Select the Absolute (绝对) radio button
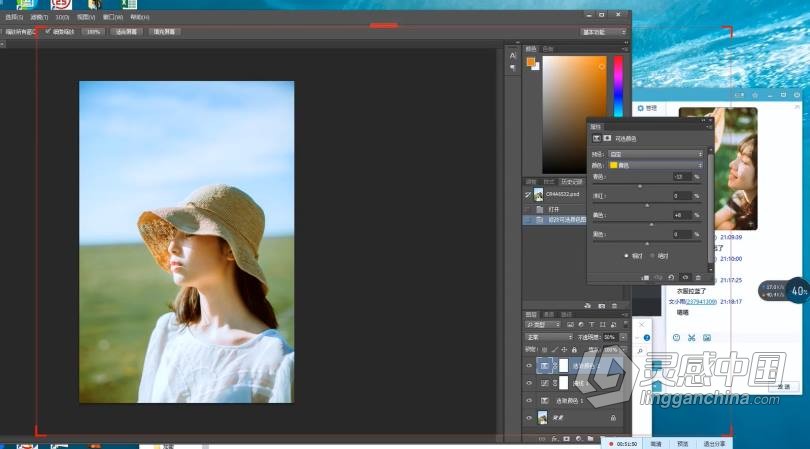The image size is (810, 449). pyautogui.click(x=652, y=256)
